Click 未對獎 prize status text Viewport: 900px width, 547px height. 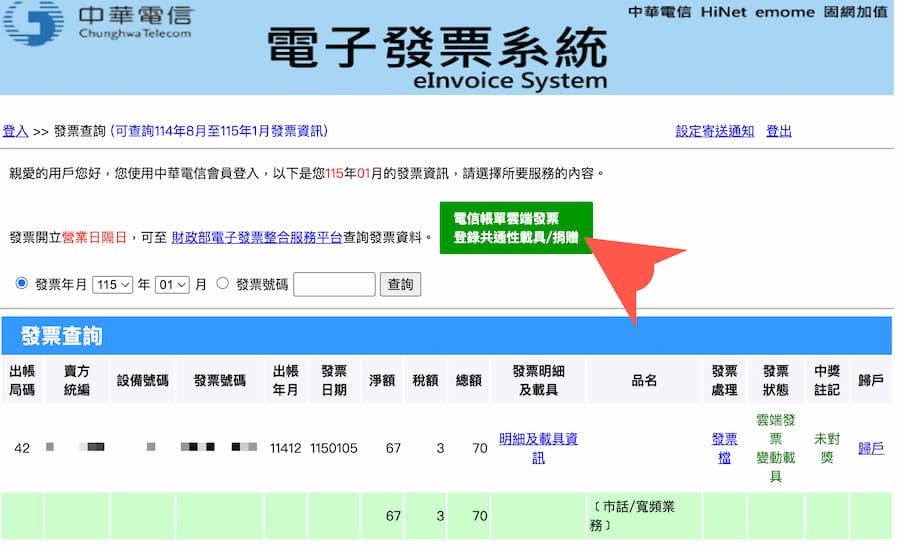[827, 448]
